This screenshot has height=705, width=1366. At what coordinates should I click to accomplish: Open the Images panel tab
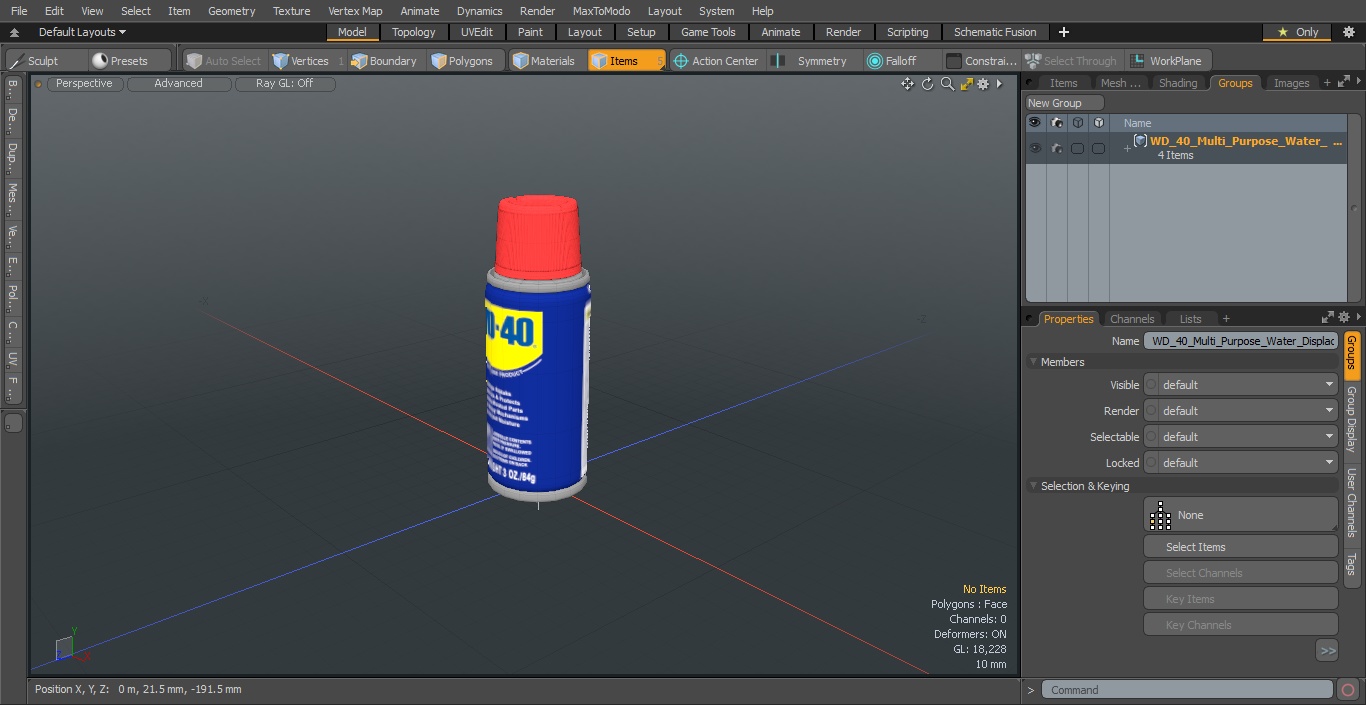pyautogui.click(x=1291, y=83)
